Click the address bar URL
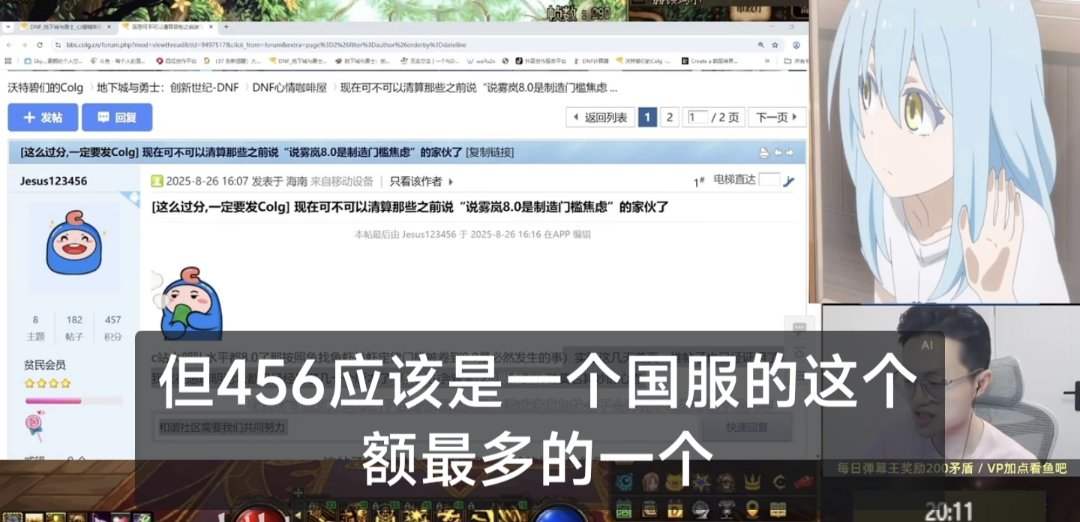This screenshot has height=522, width=1080. click(x=266, y=45)
